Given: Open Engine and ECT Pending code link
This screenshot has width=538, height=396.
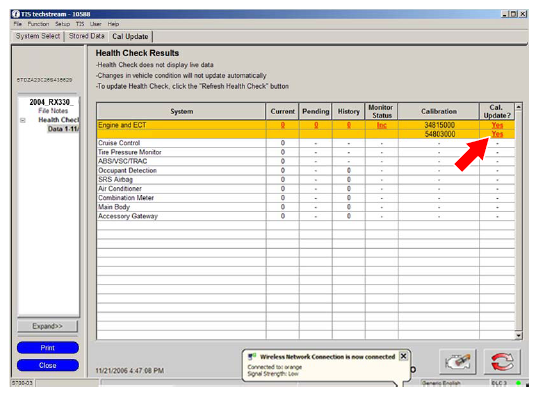Looking at the screenshot, I should [x=316, y=125].
